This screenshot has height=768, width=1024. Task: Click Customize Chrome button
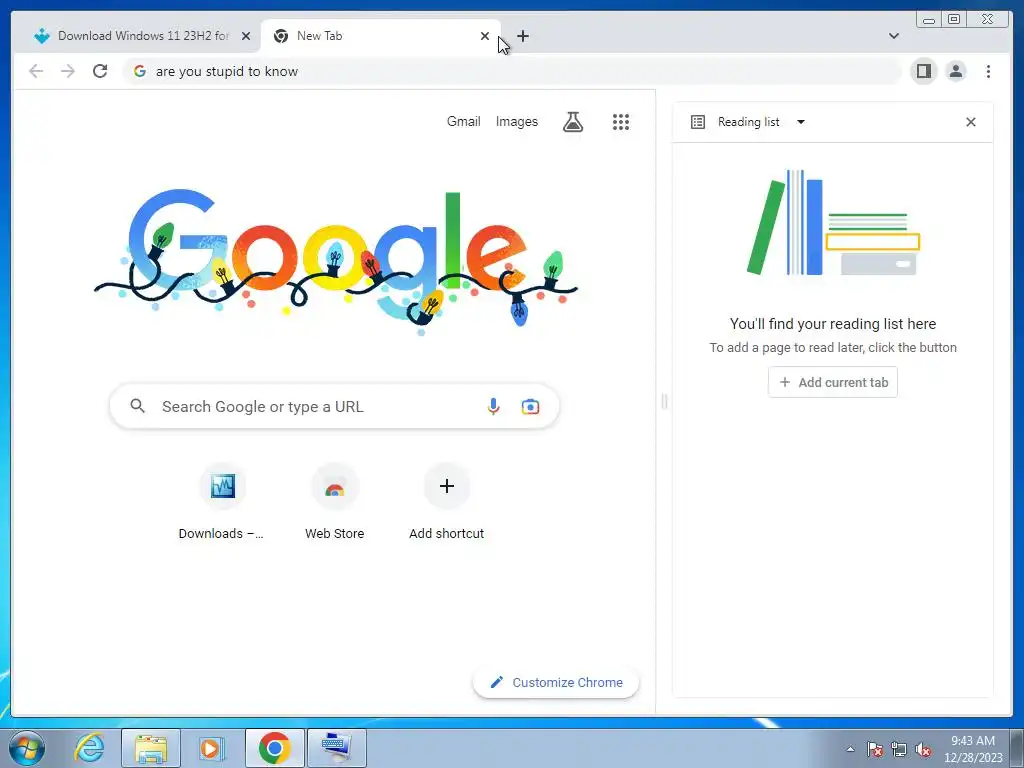(x=556, y=682)
